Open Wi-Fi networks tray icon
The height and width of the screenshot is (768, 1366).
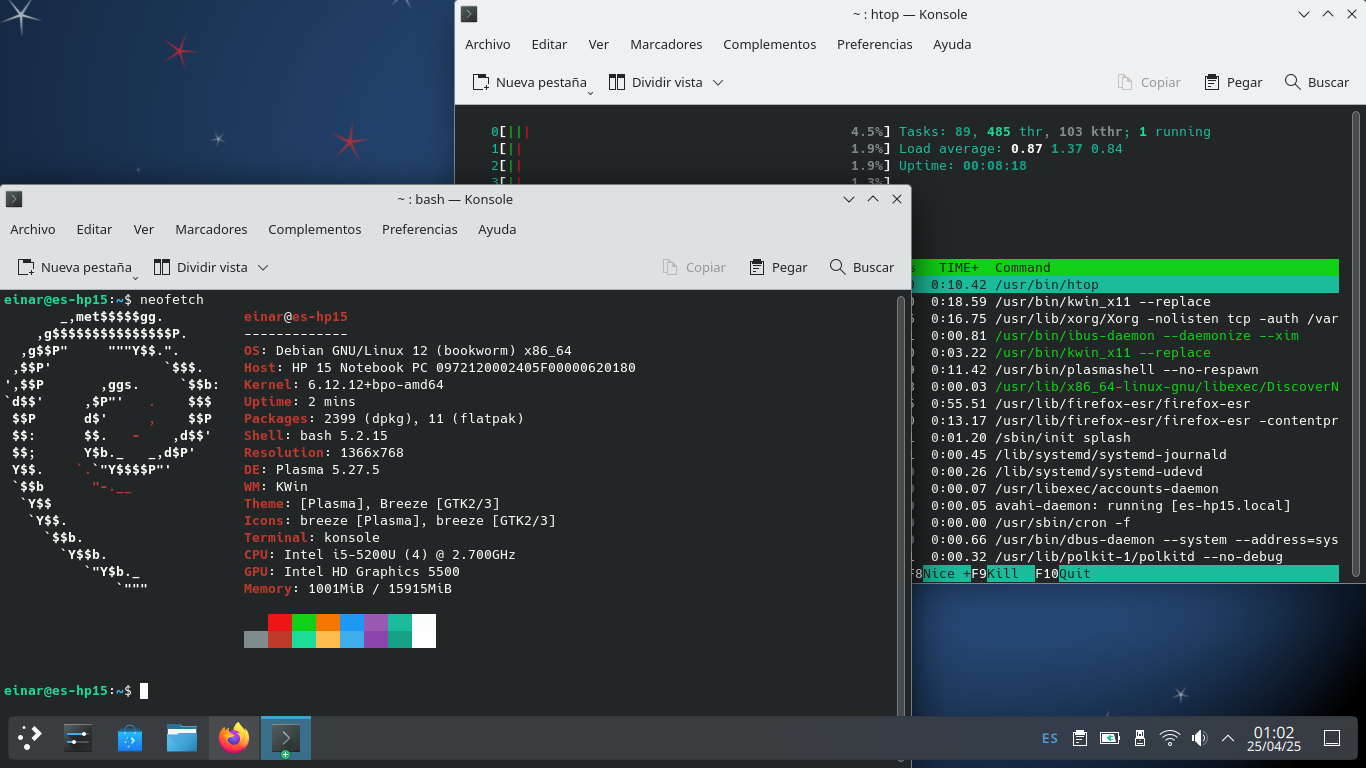coord(1170,739)
